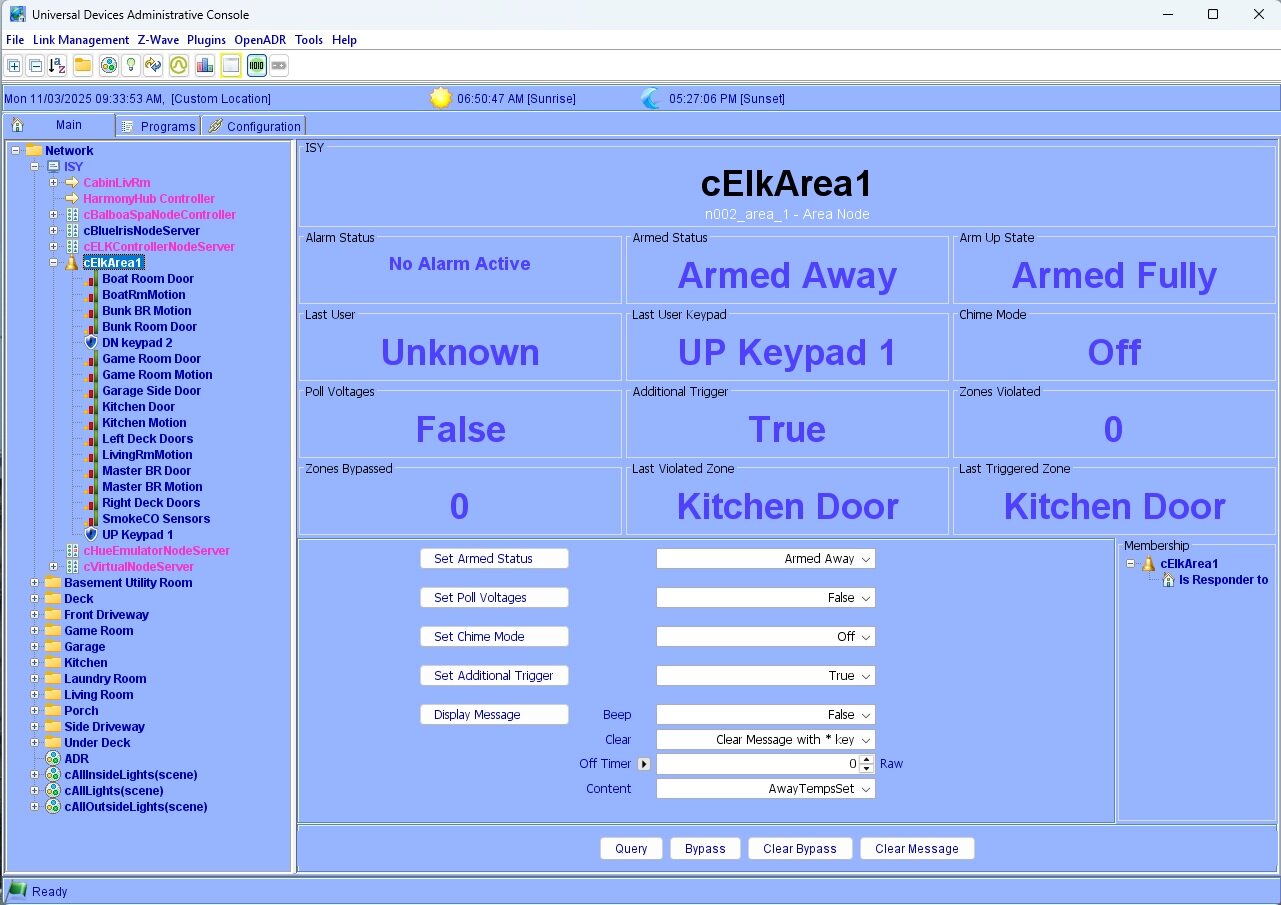Click the A-Z sort toolbar icon

(x=58, y=66)
